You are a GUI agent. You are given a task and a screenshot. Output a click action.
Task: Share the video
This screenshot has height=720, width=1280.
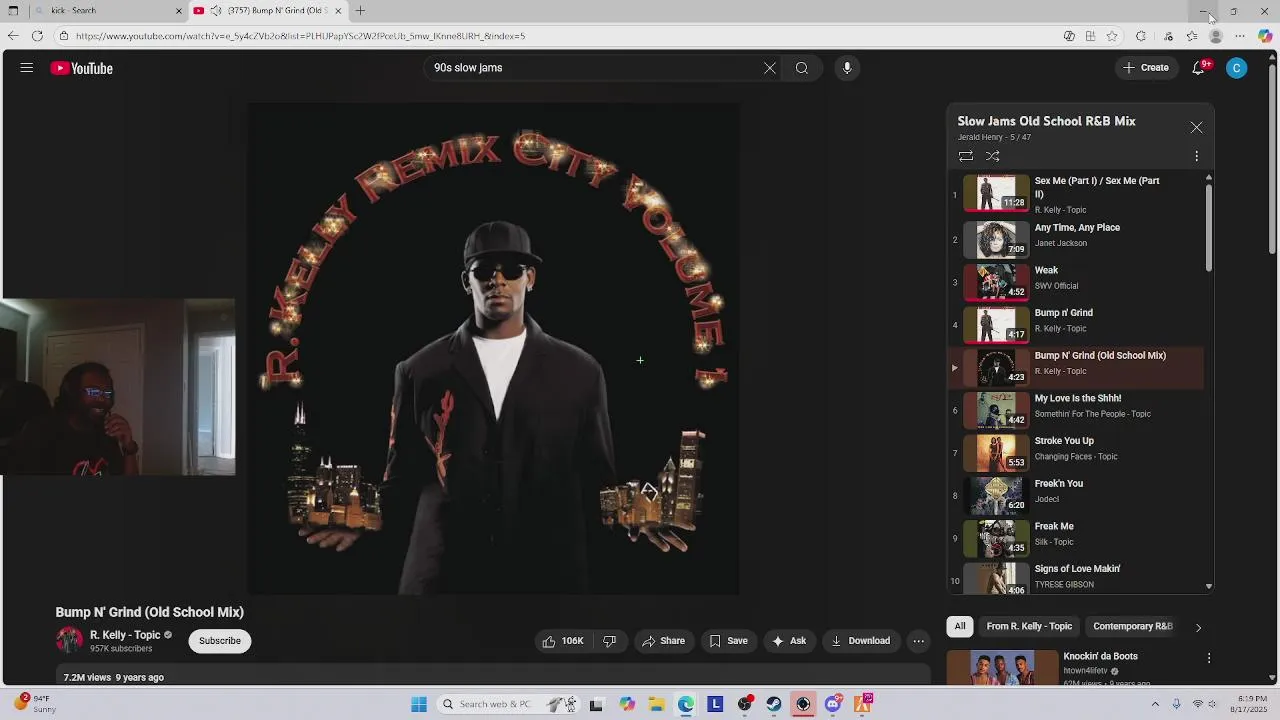point(664,641)
